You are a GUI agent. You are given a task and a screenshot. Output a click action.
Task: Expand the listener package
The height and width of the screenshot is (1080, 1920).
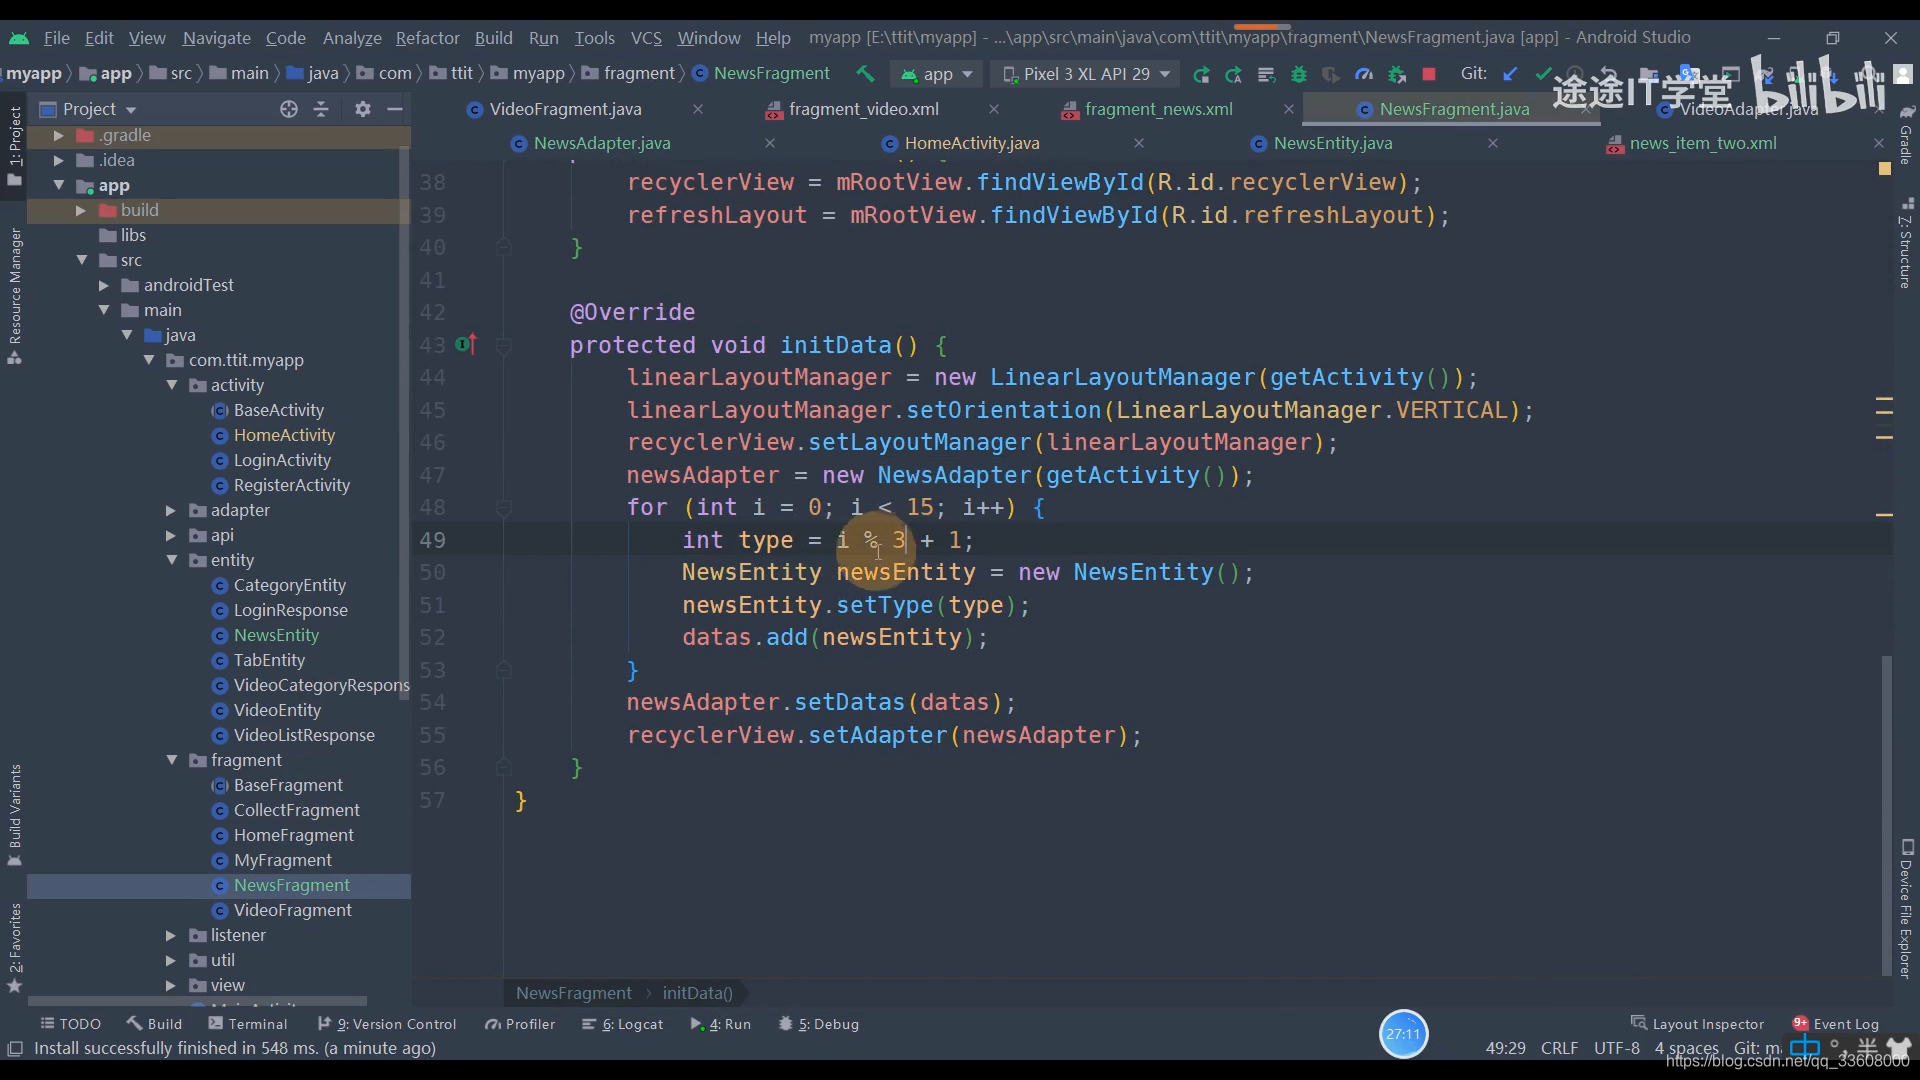click(171, 935)
